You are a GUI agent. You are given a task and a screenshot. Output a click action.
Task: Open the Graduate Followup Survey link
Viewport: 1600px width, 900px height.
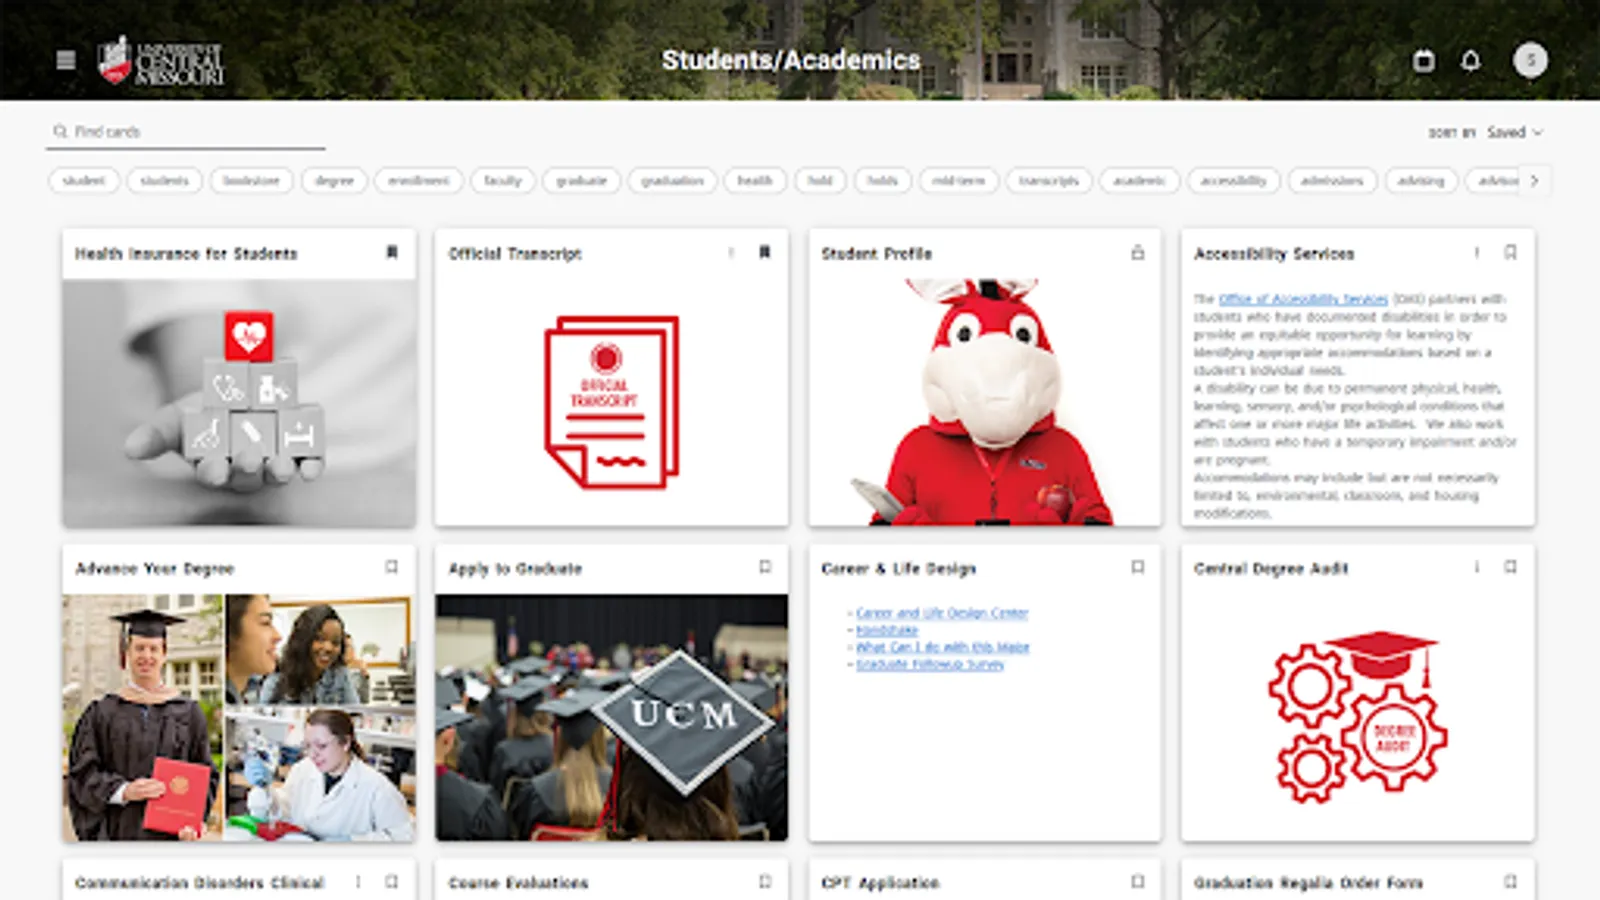pos(930,664)
